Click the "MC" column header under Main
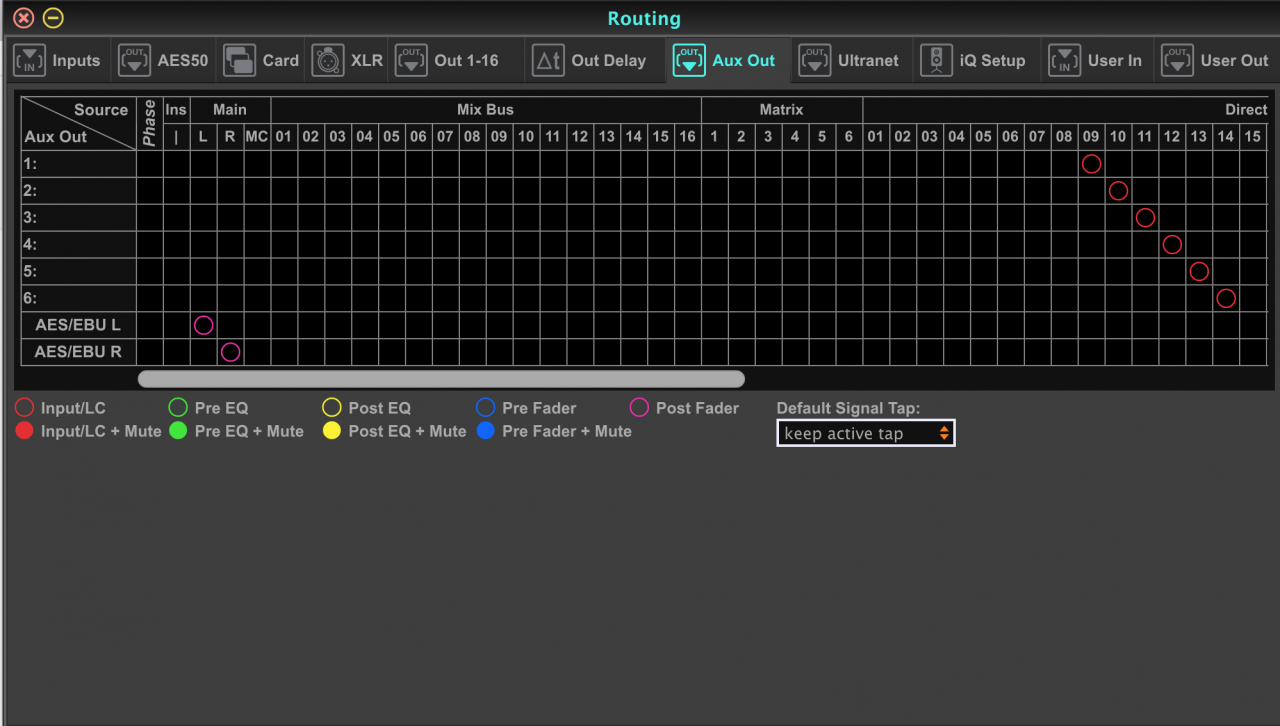 pos(257,137)
